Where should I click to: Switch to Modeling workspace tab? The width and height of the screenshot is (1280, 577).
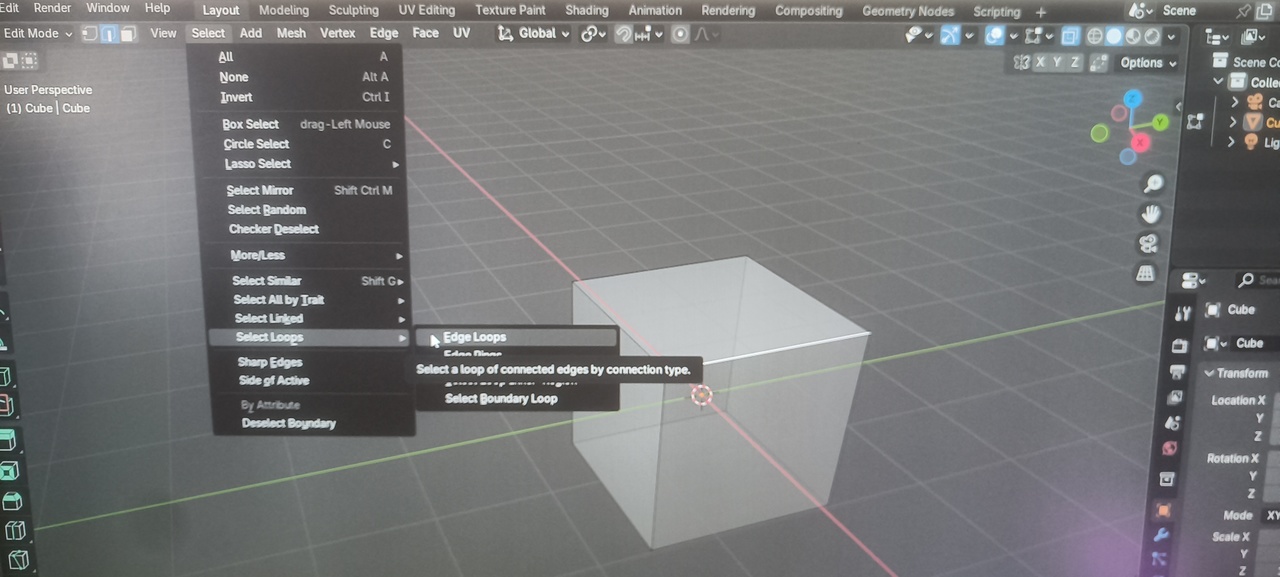pos(283,11)
